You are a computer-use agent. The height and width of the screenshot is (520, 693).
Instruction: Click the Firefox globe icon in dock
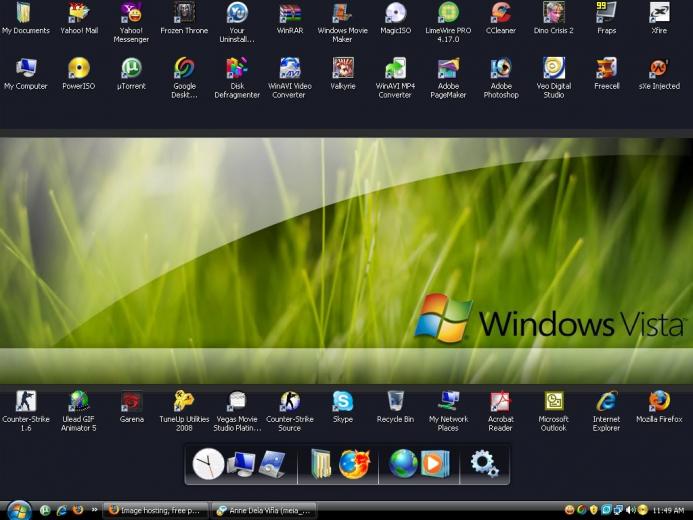(x=354, y=464)
